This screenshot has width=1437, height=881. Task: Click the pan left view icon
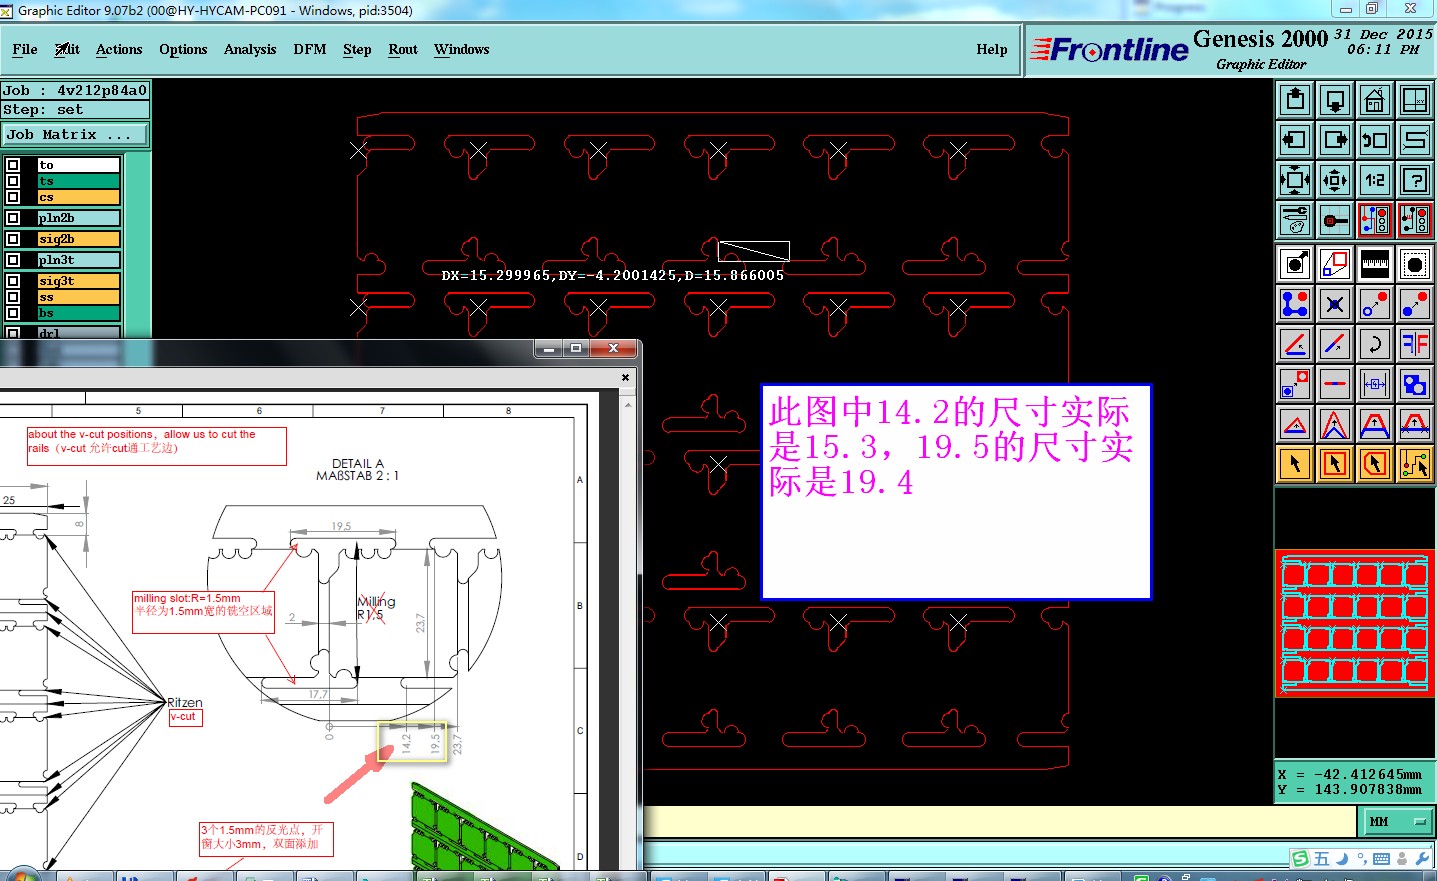click(1295, 140)
